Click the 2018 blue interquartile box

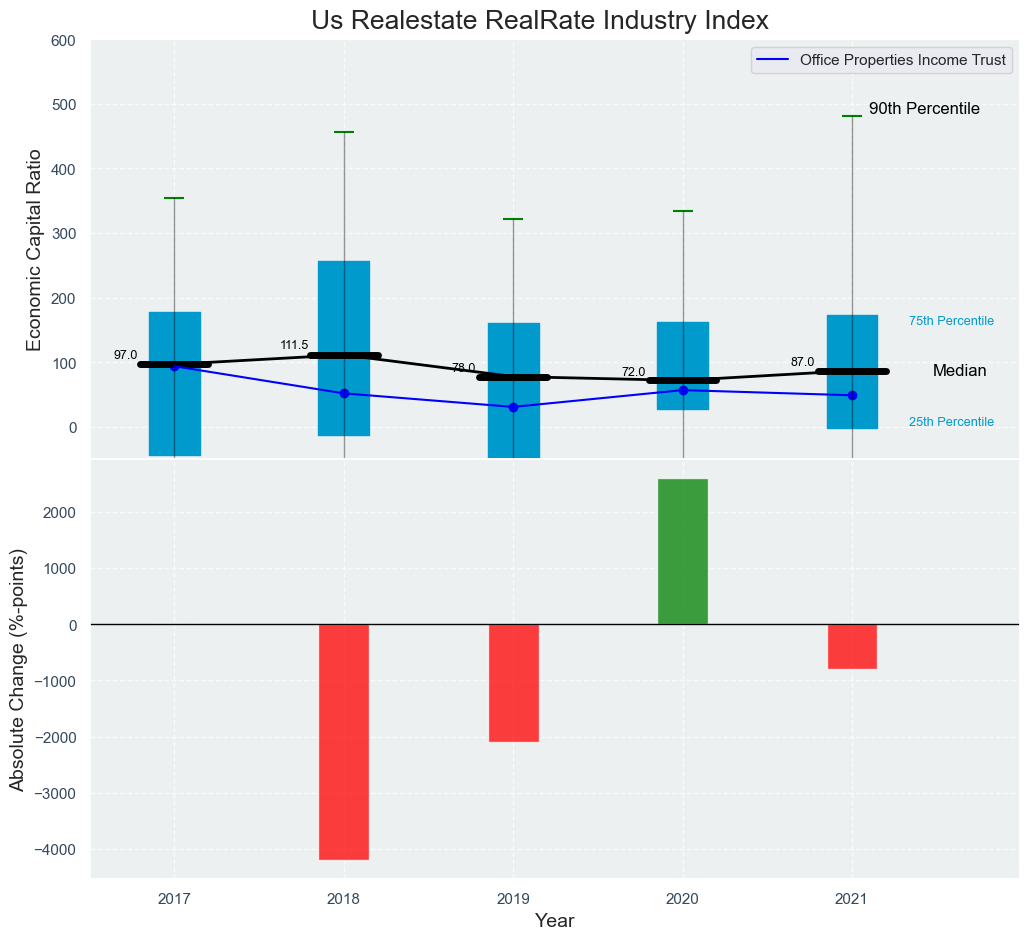pyautogui.click(x=344, y=300)
